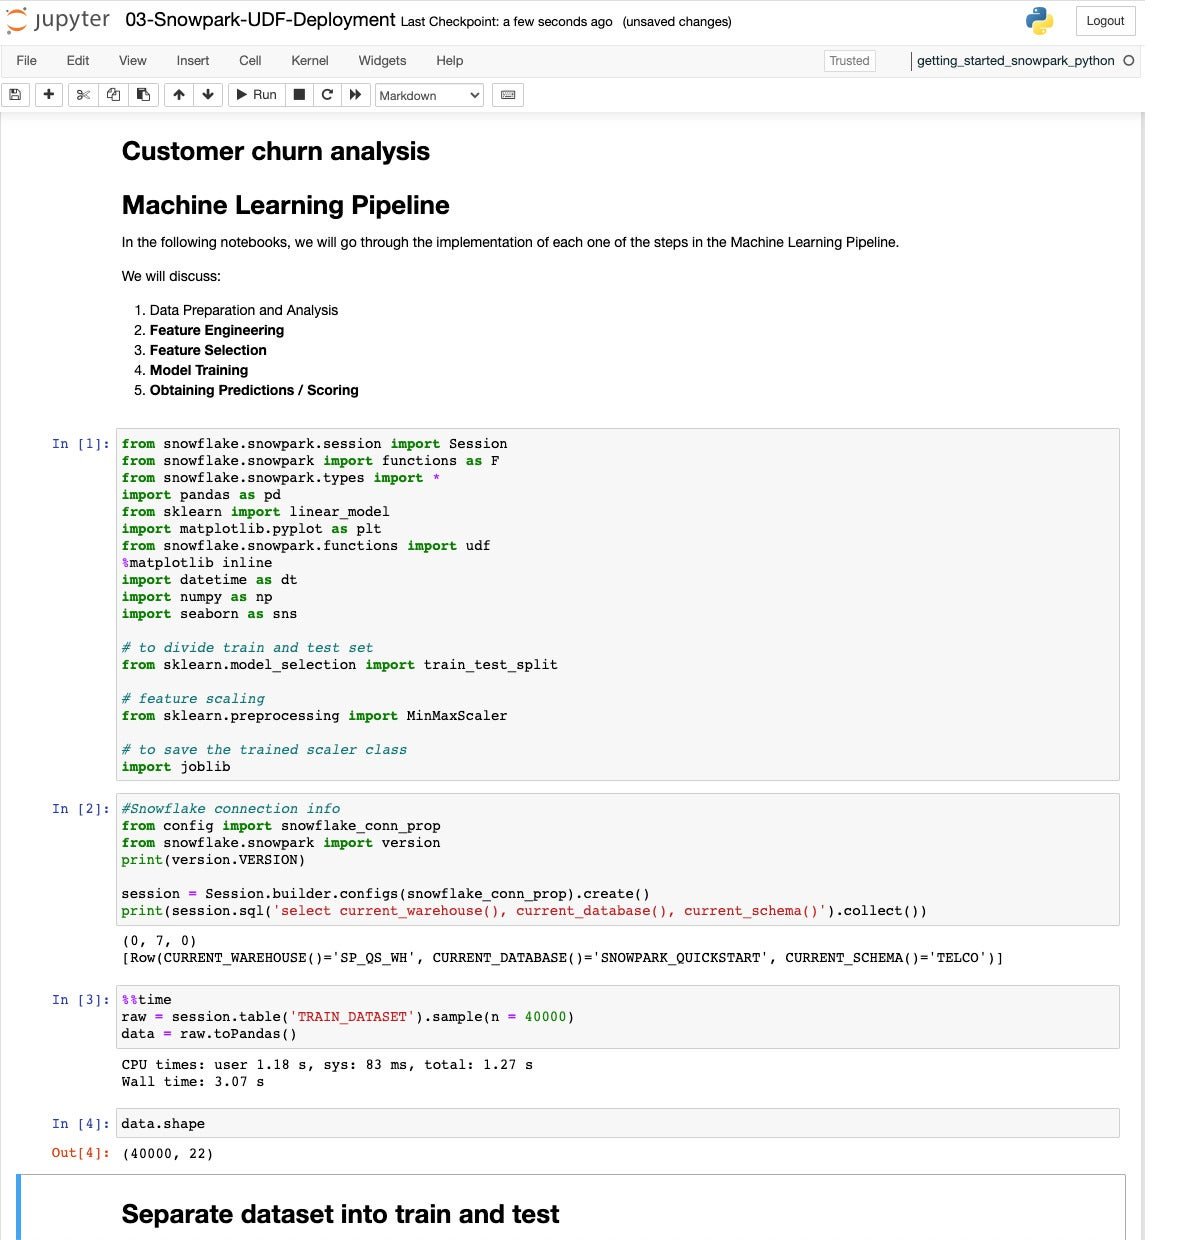The image size is (1200, 1240).
Task: Click the save and checkpoint icon
Action: [x=15, y=95]
